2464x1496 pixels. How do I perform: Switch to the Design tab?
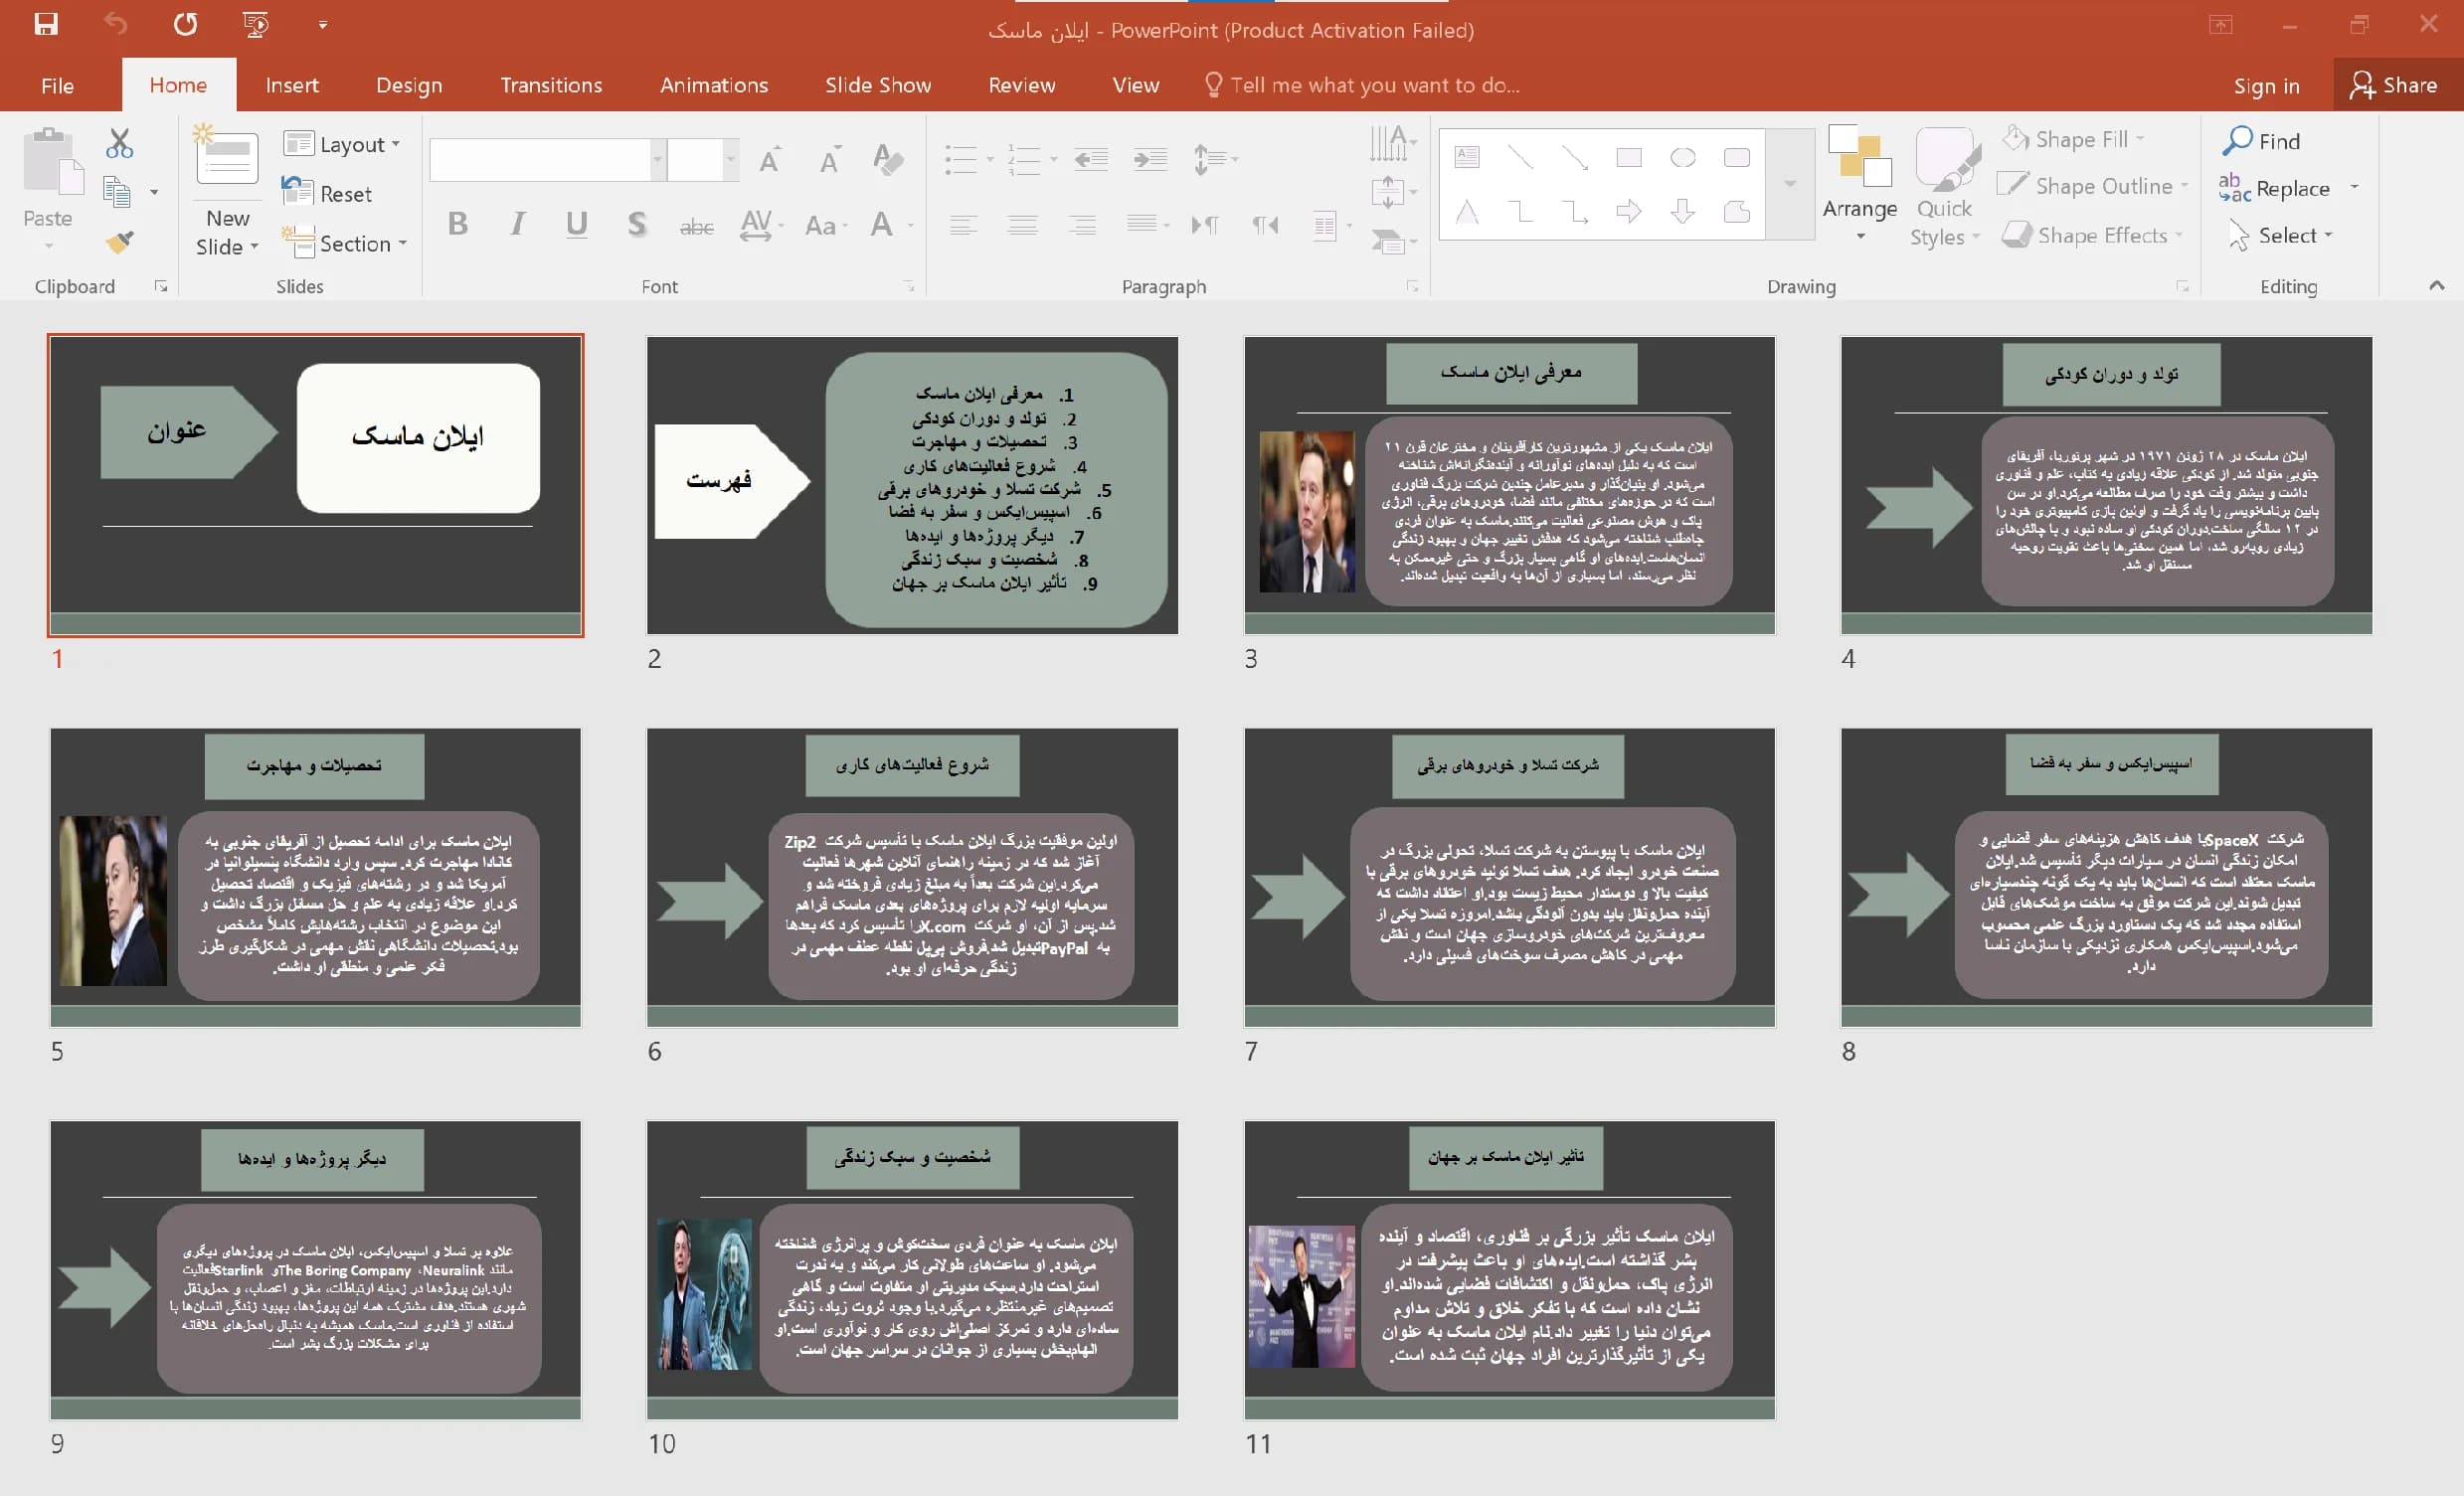point(409,85)
